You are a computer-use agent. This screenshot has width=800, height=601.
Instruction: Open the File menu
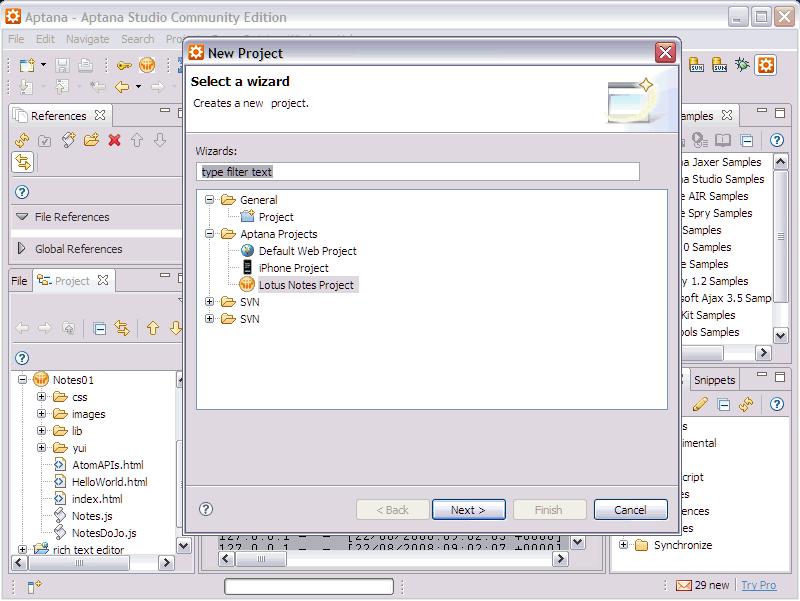click(16, 39)
